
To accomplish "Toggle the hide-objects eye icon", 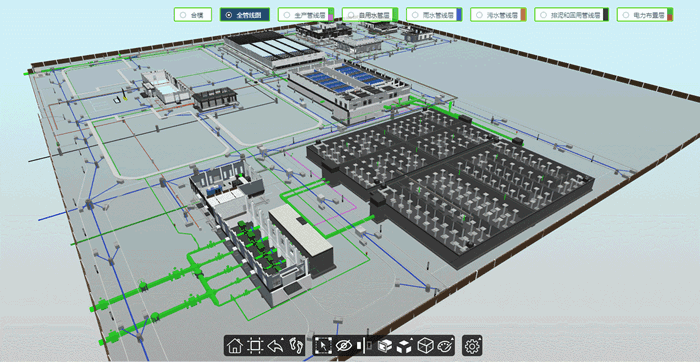I will tap(343, 345).
